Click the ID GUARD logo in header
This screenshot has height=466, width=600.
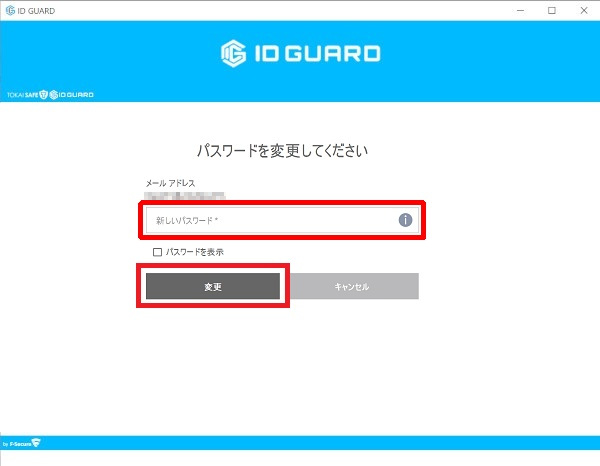(300, 54)
